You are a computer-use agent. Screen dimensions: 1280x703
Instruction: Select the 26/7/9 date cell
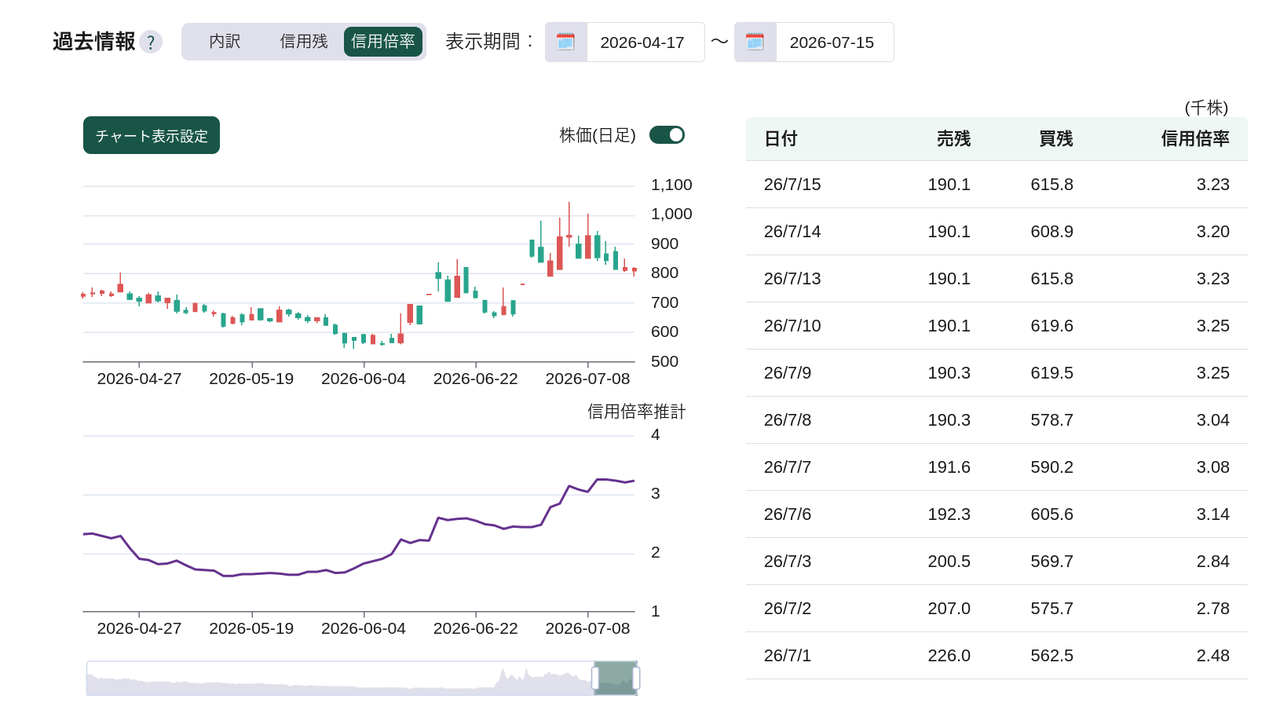click(x=788, y=373)
